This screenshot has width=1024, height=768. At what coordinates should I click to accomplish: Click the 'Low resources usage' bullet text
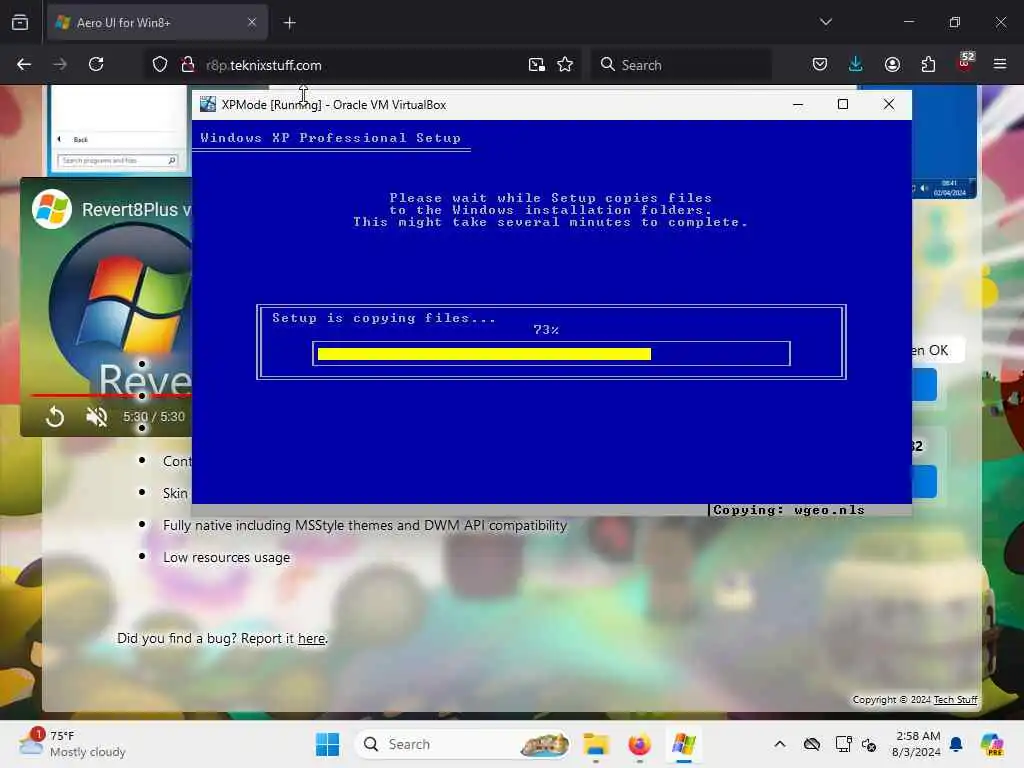[226, 557]
